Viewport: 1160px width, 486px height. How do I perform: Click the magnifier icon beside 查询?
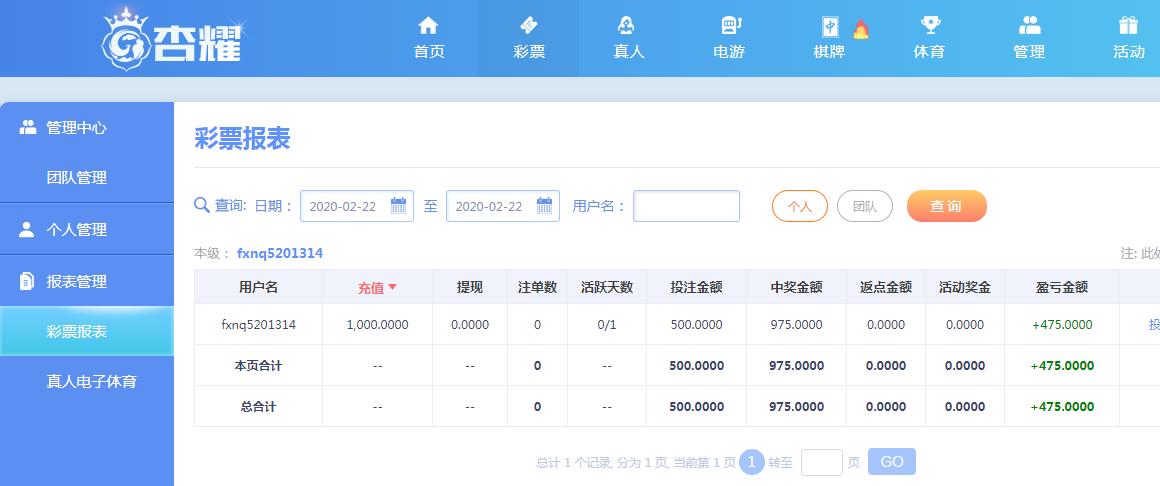(x=201, y=205)
